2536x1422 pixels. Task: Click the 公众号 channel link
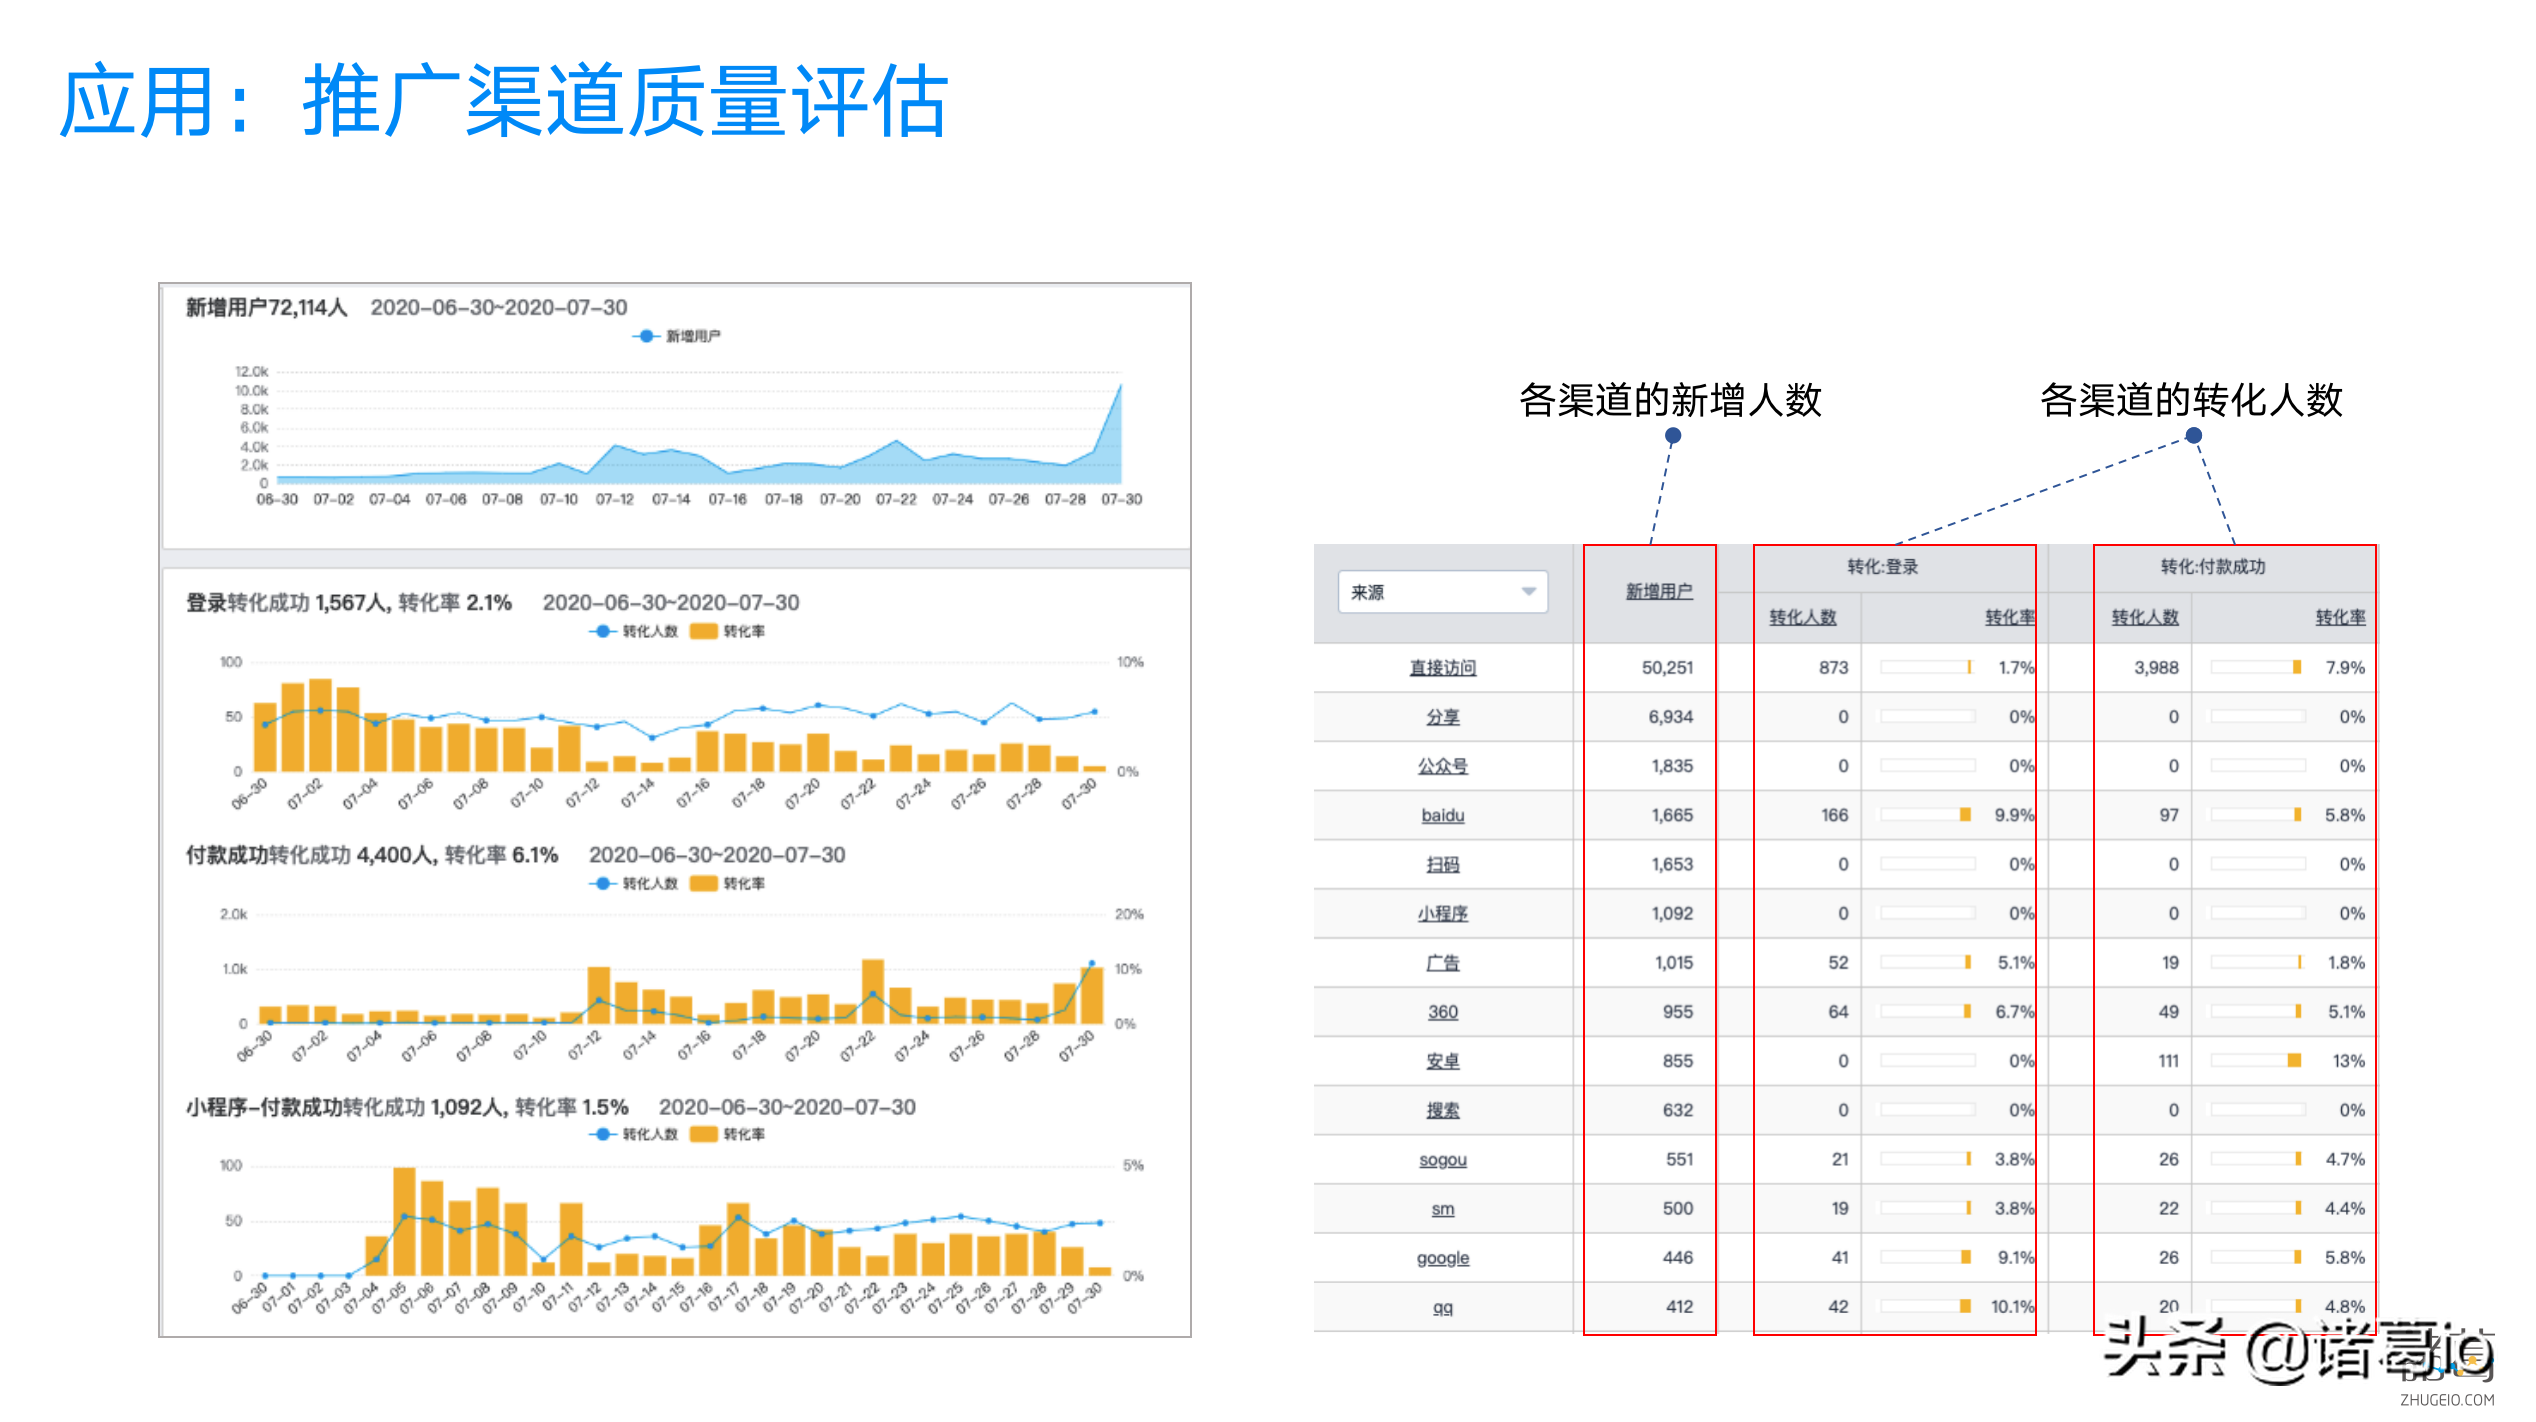[1442, 766]
